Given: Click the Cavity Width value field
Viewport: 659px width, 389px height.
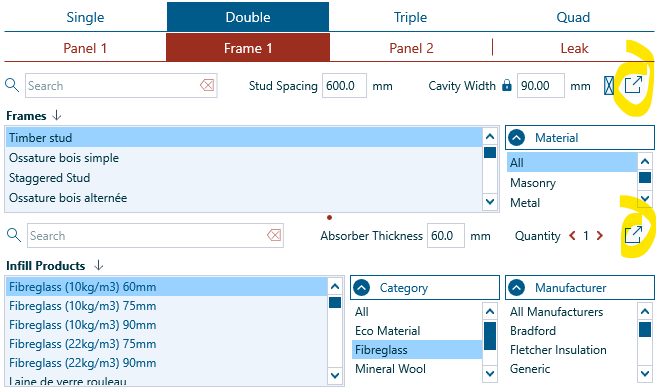Looking at the screenshot, I should [x=540, y=86].
